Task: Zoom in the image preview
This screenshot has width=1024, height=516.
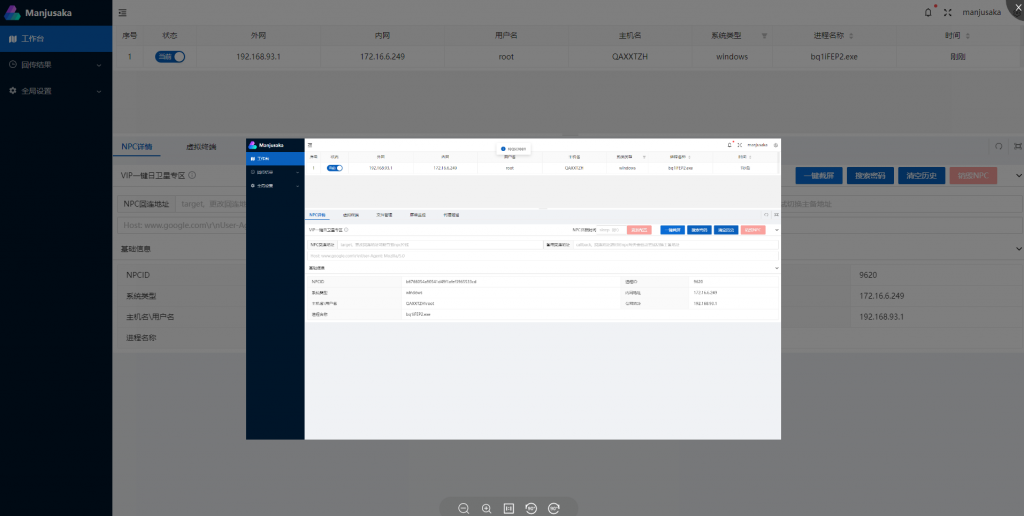Action: tap(486, 508)
